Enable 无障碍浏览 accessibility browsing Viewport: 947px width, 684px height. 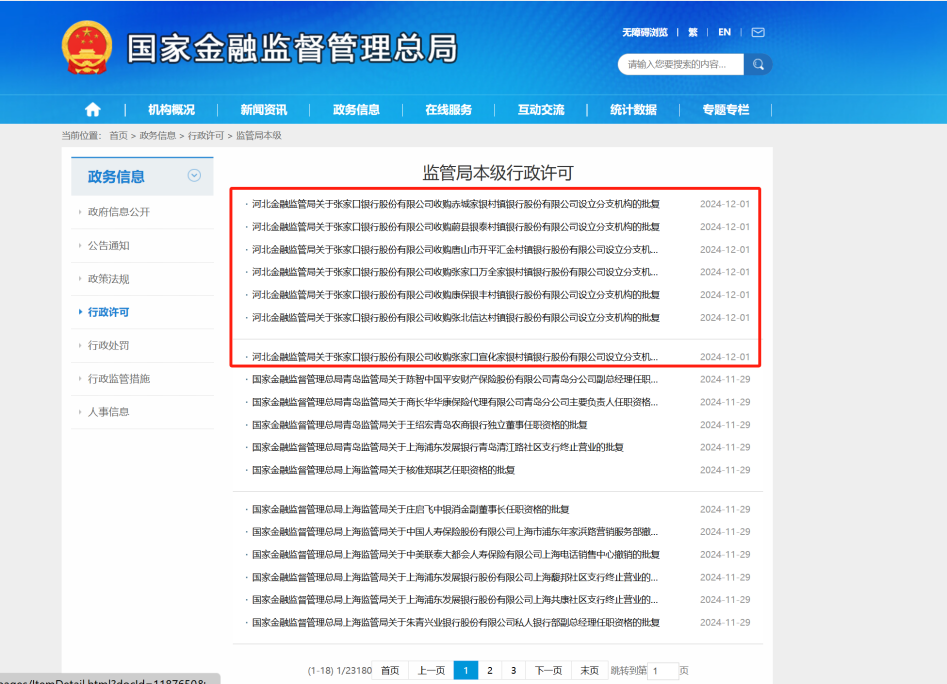click(645, 31)
